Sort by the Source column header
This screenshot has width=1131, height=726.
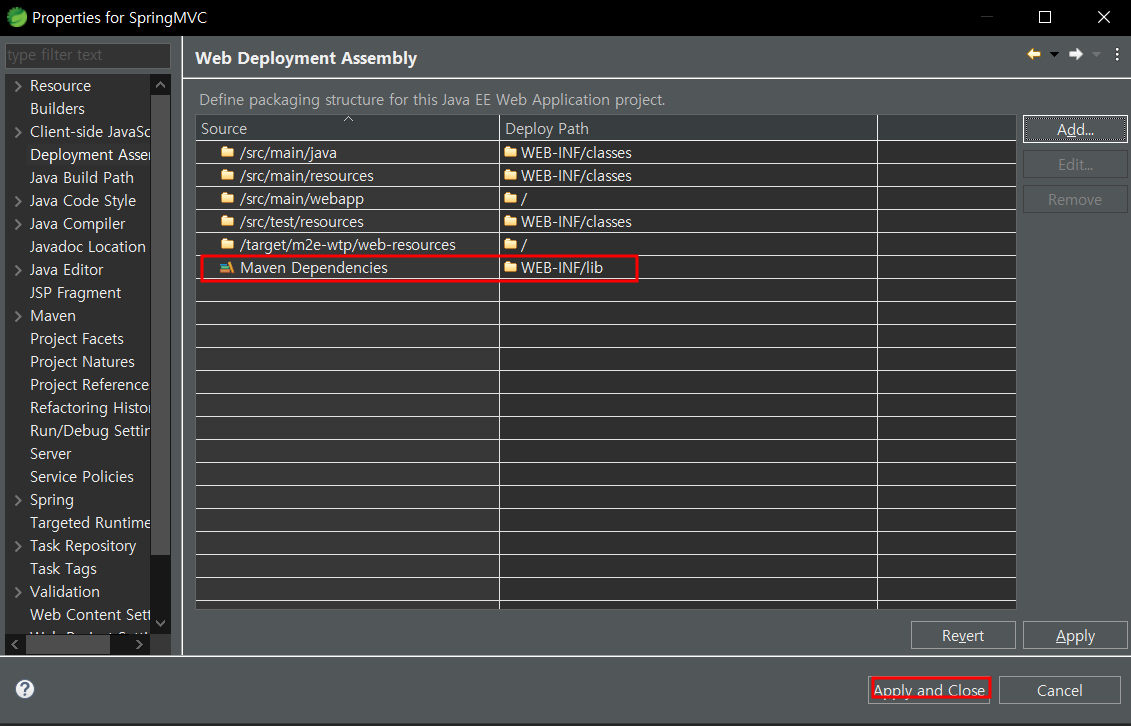click(347, 128)
